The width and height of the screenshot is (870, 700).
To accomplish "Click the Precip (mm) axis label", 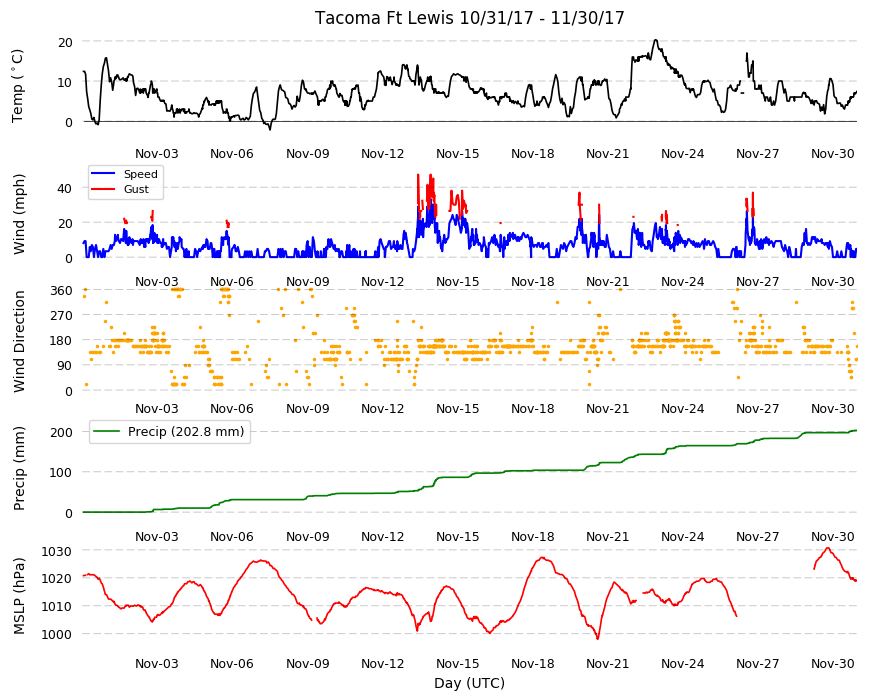I will [x=19, y=468].
